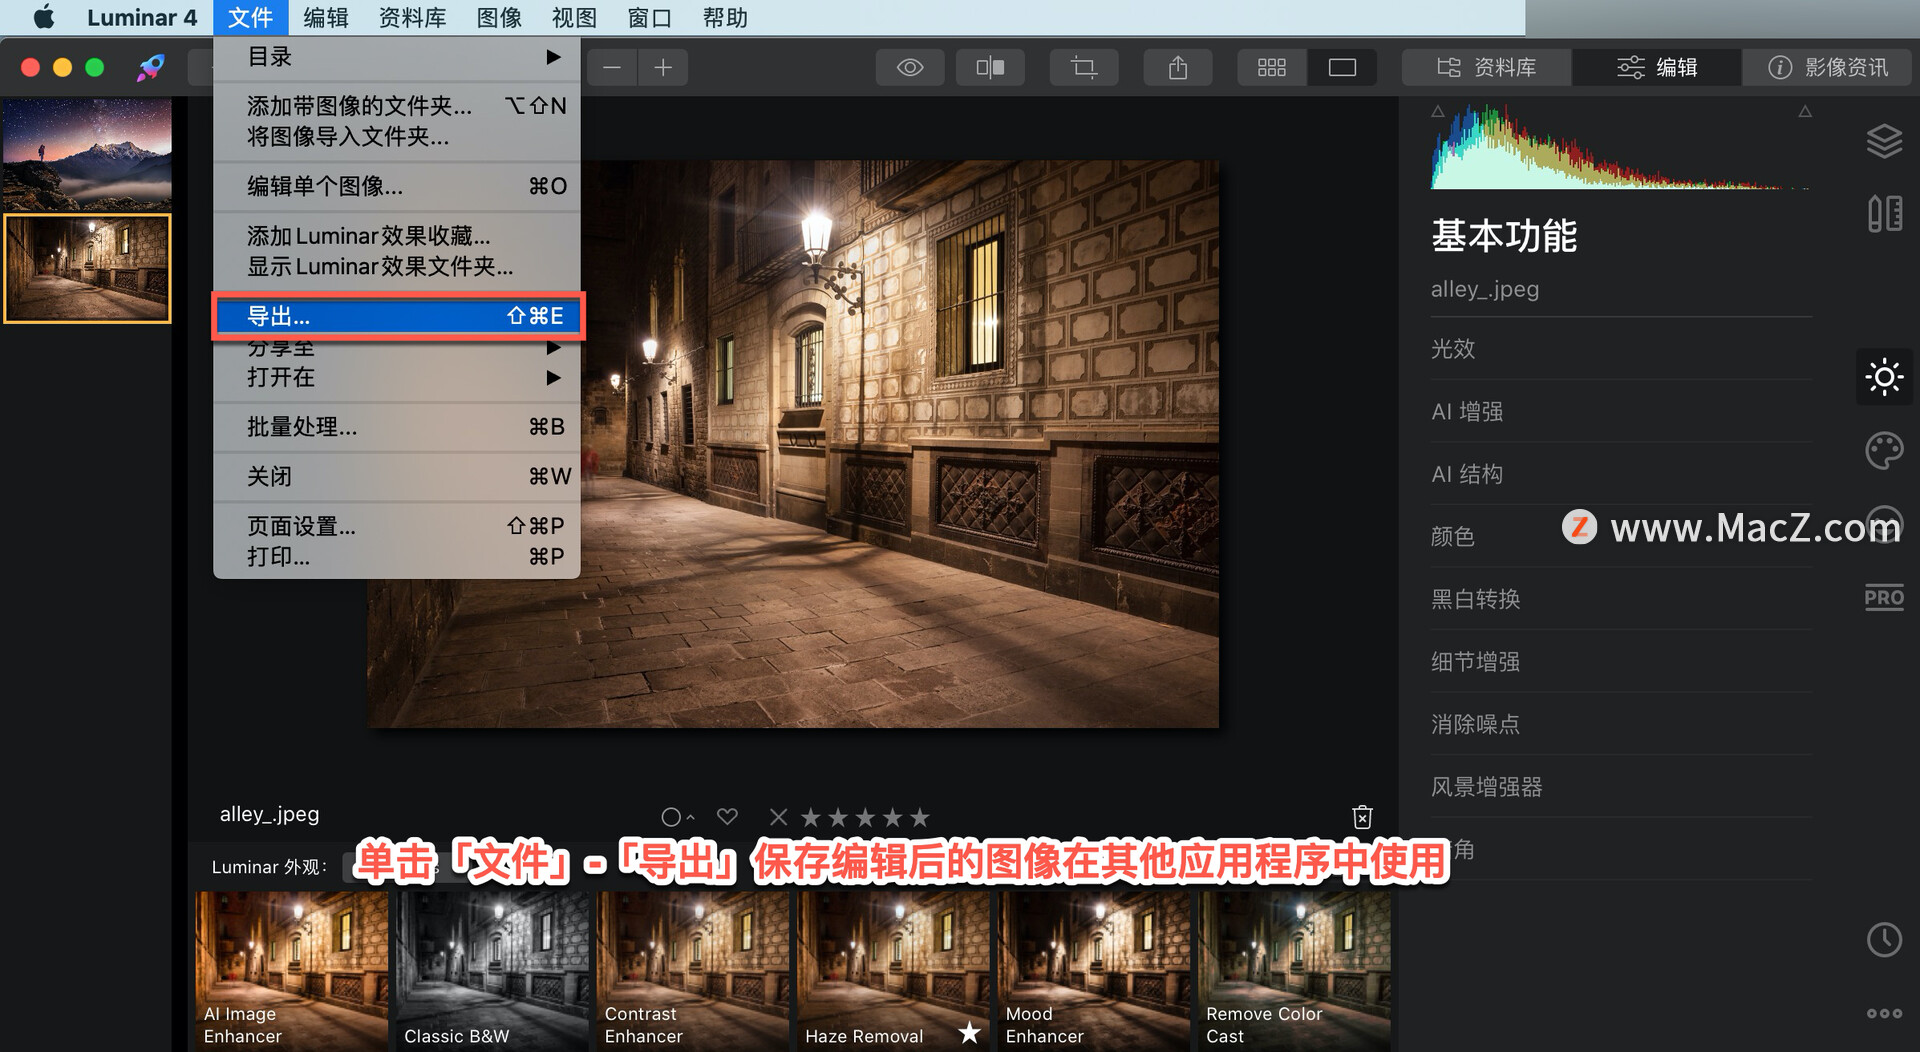Switch to the 编辑 edit tab

(x=1657, y=67)
